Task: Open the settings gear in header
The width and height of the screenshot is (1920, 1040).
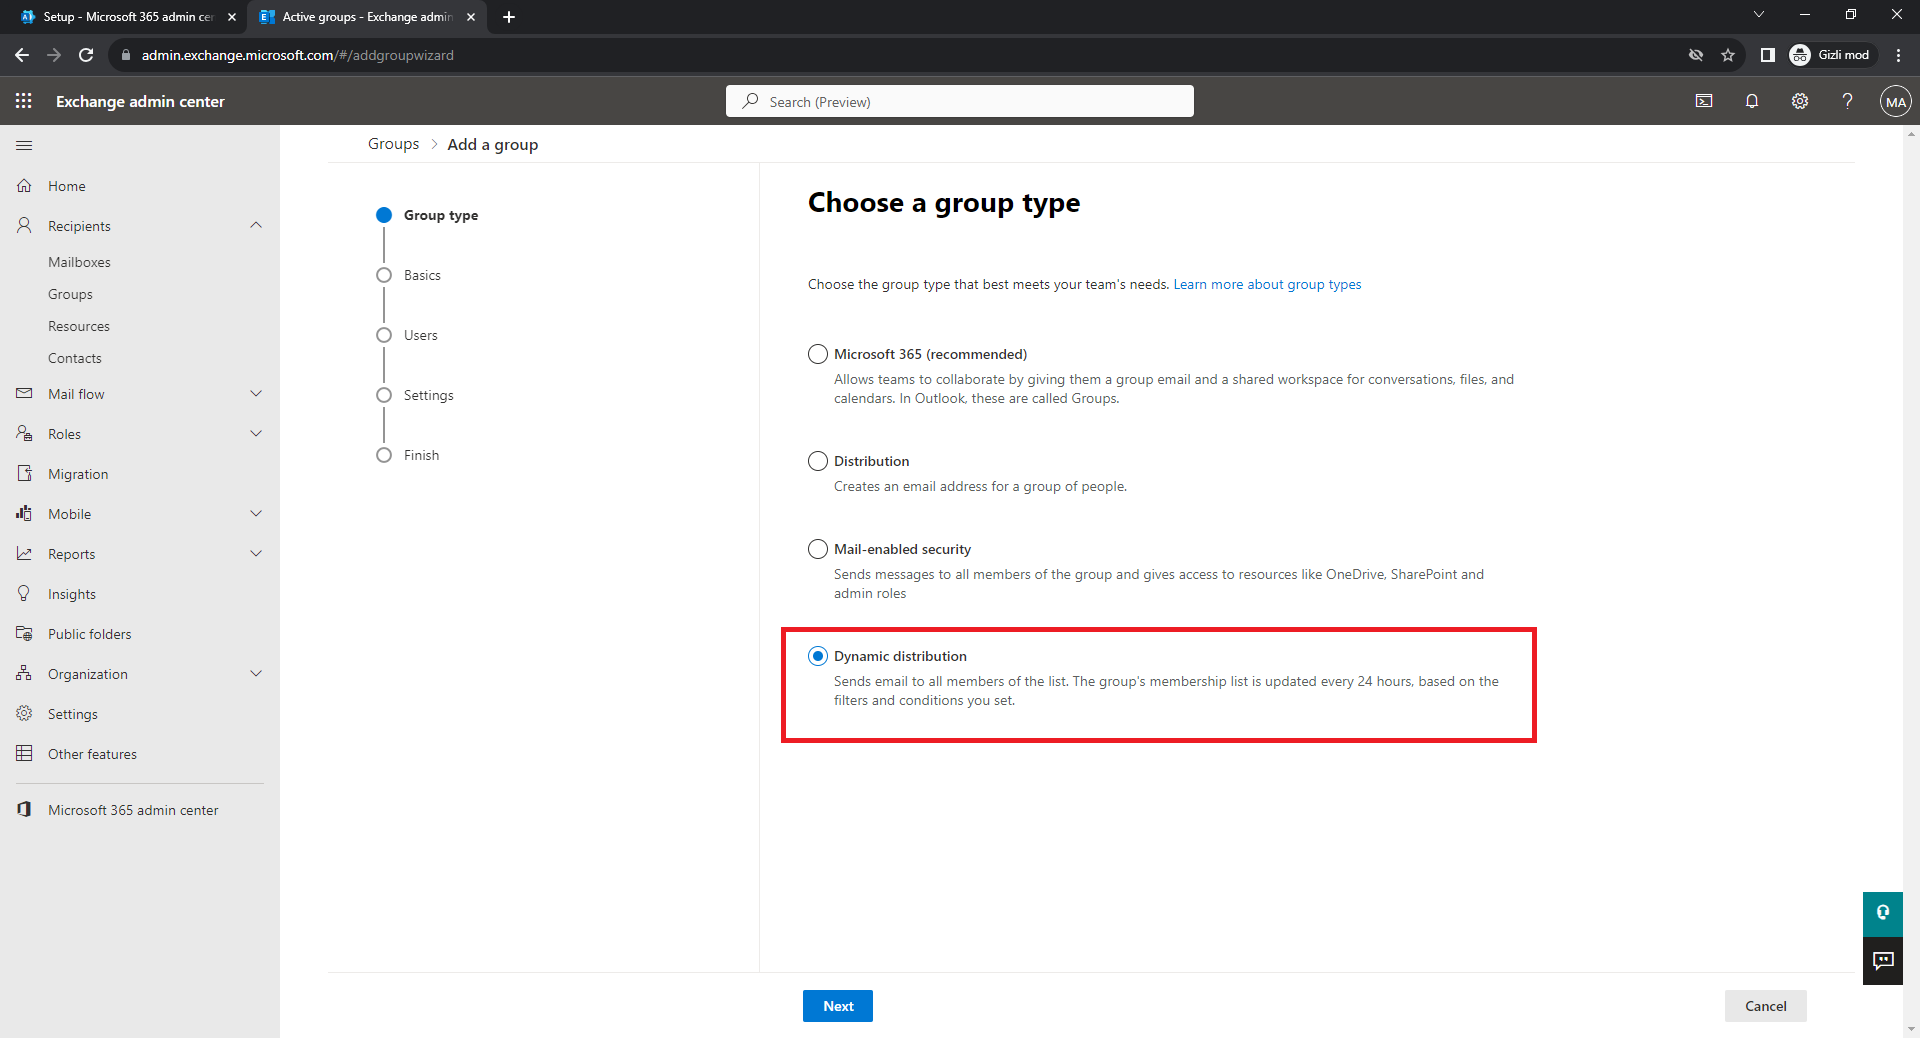Action: pos(1800,101)
